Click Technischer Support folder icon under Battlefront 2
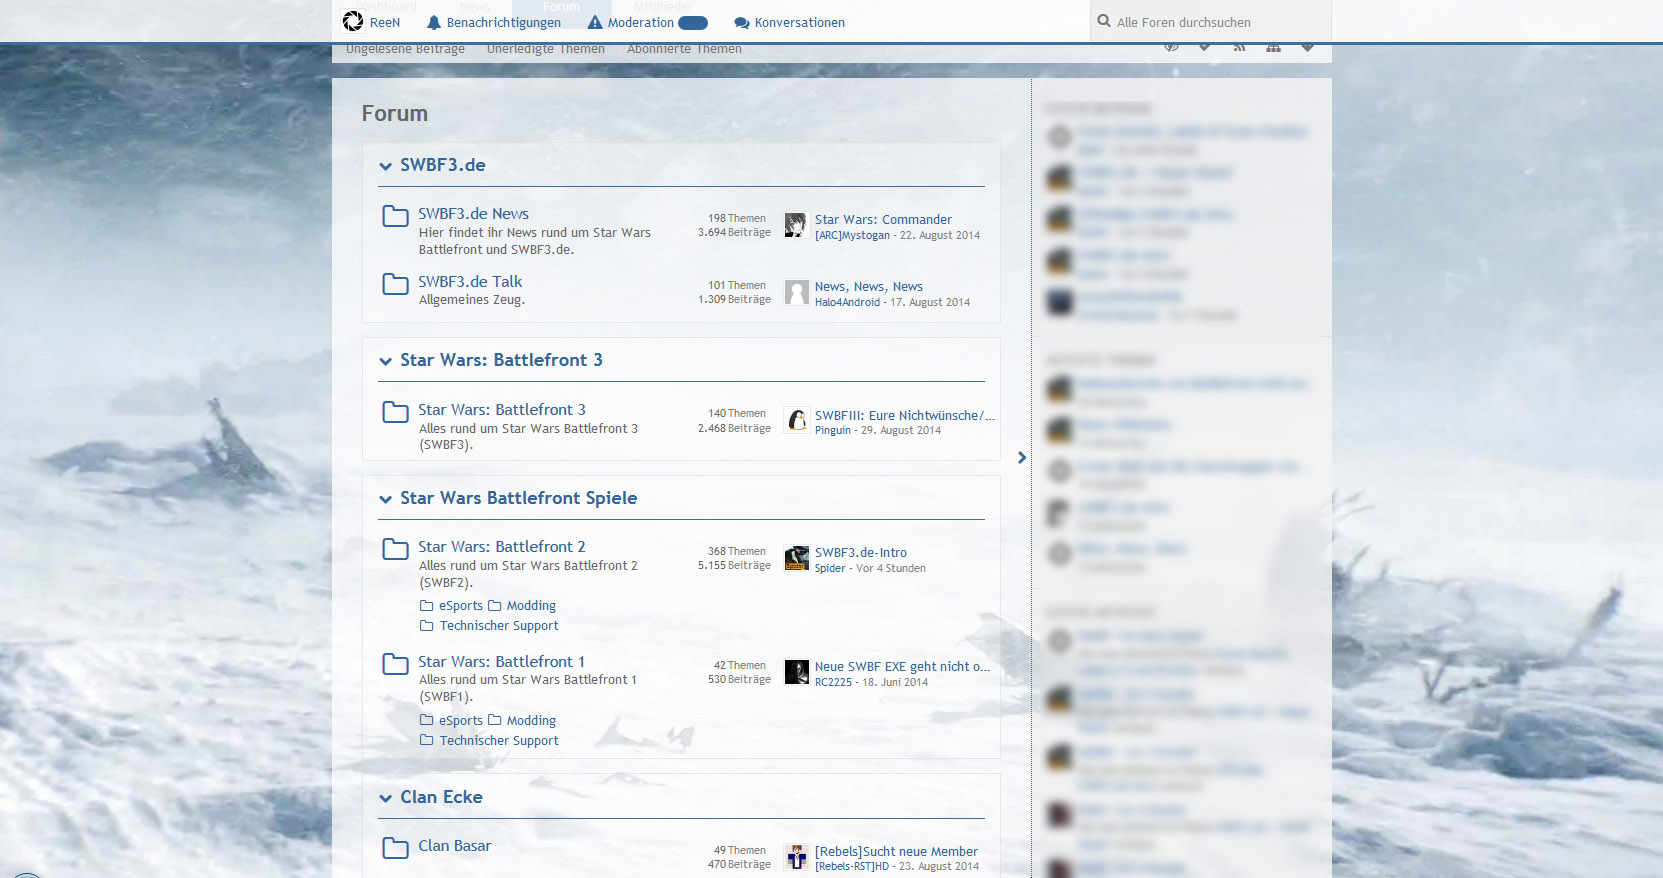1663x878 pixels. [427, 626]
